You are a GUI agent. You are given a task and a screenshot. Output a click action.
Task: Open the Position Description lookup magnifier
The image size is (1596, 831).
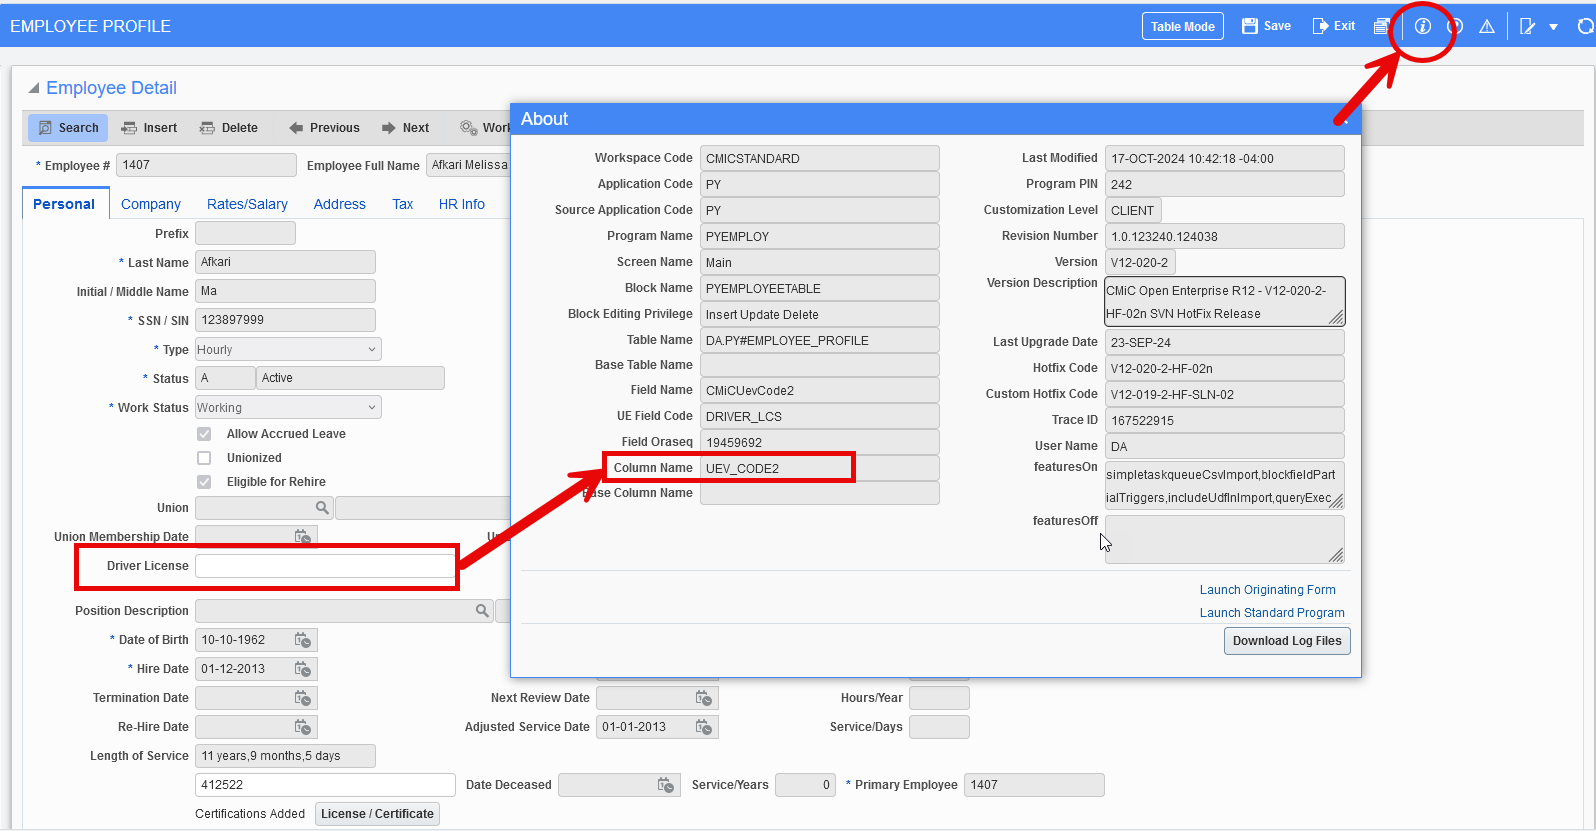point(482,611)
